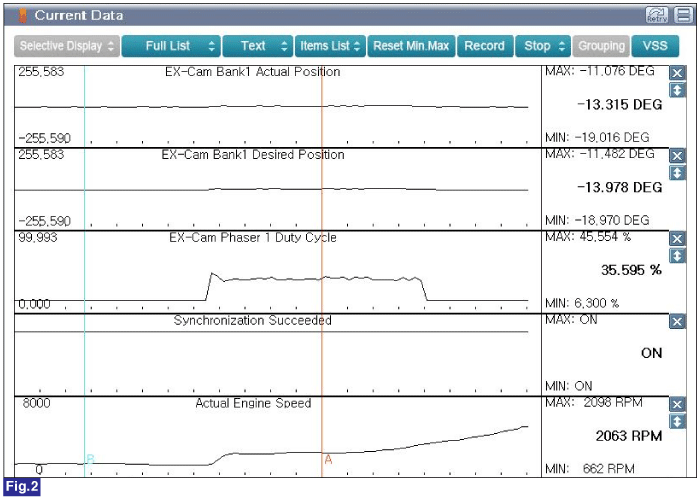
Task: Open the Items List dropdown
Action: pos(330,46)
